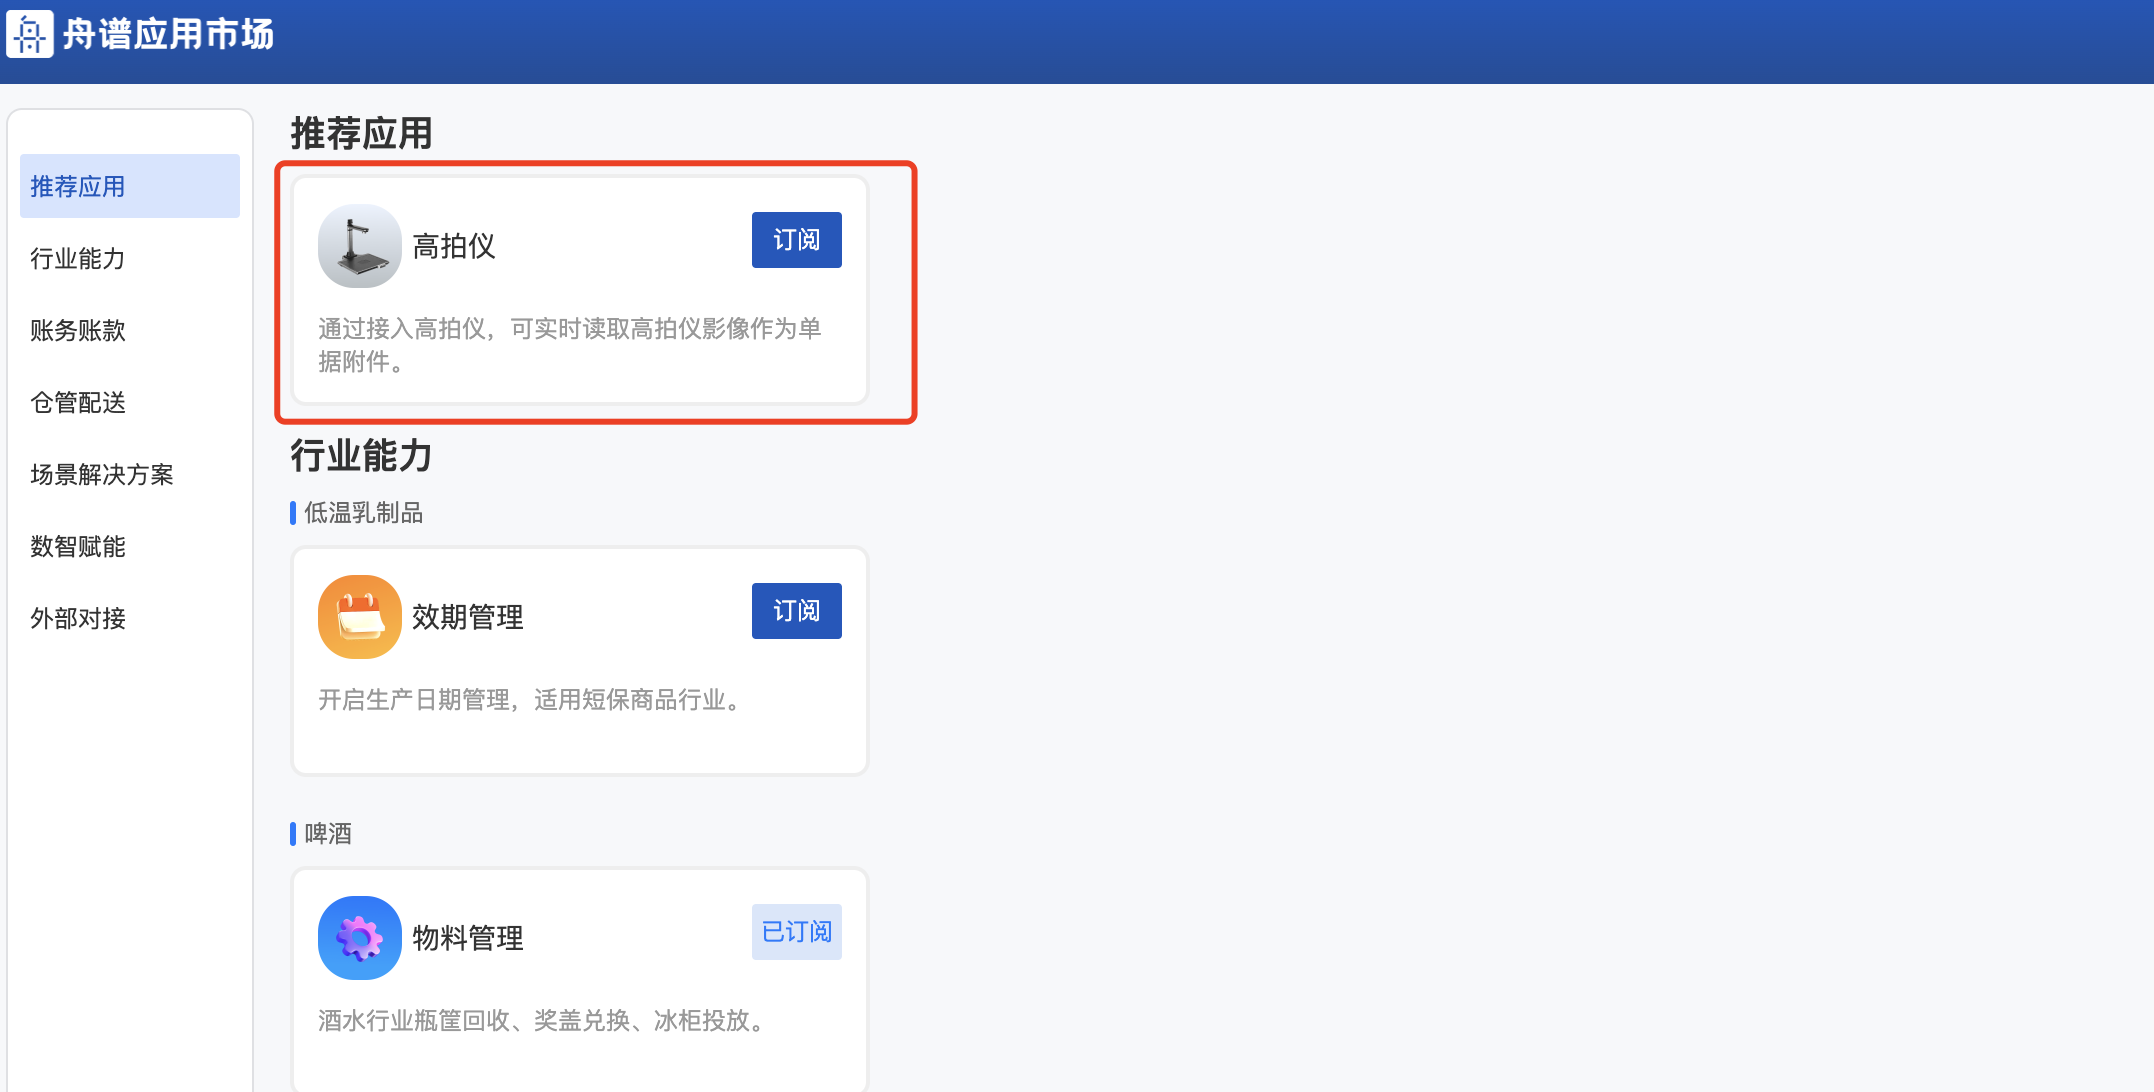The height and width of the screenshot is (1092, 2154).
Task: Open 仓管配送 sidebar item
Action: (x=78, y=403)
